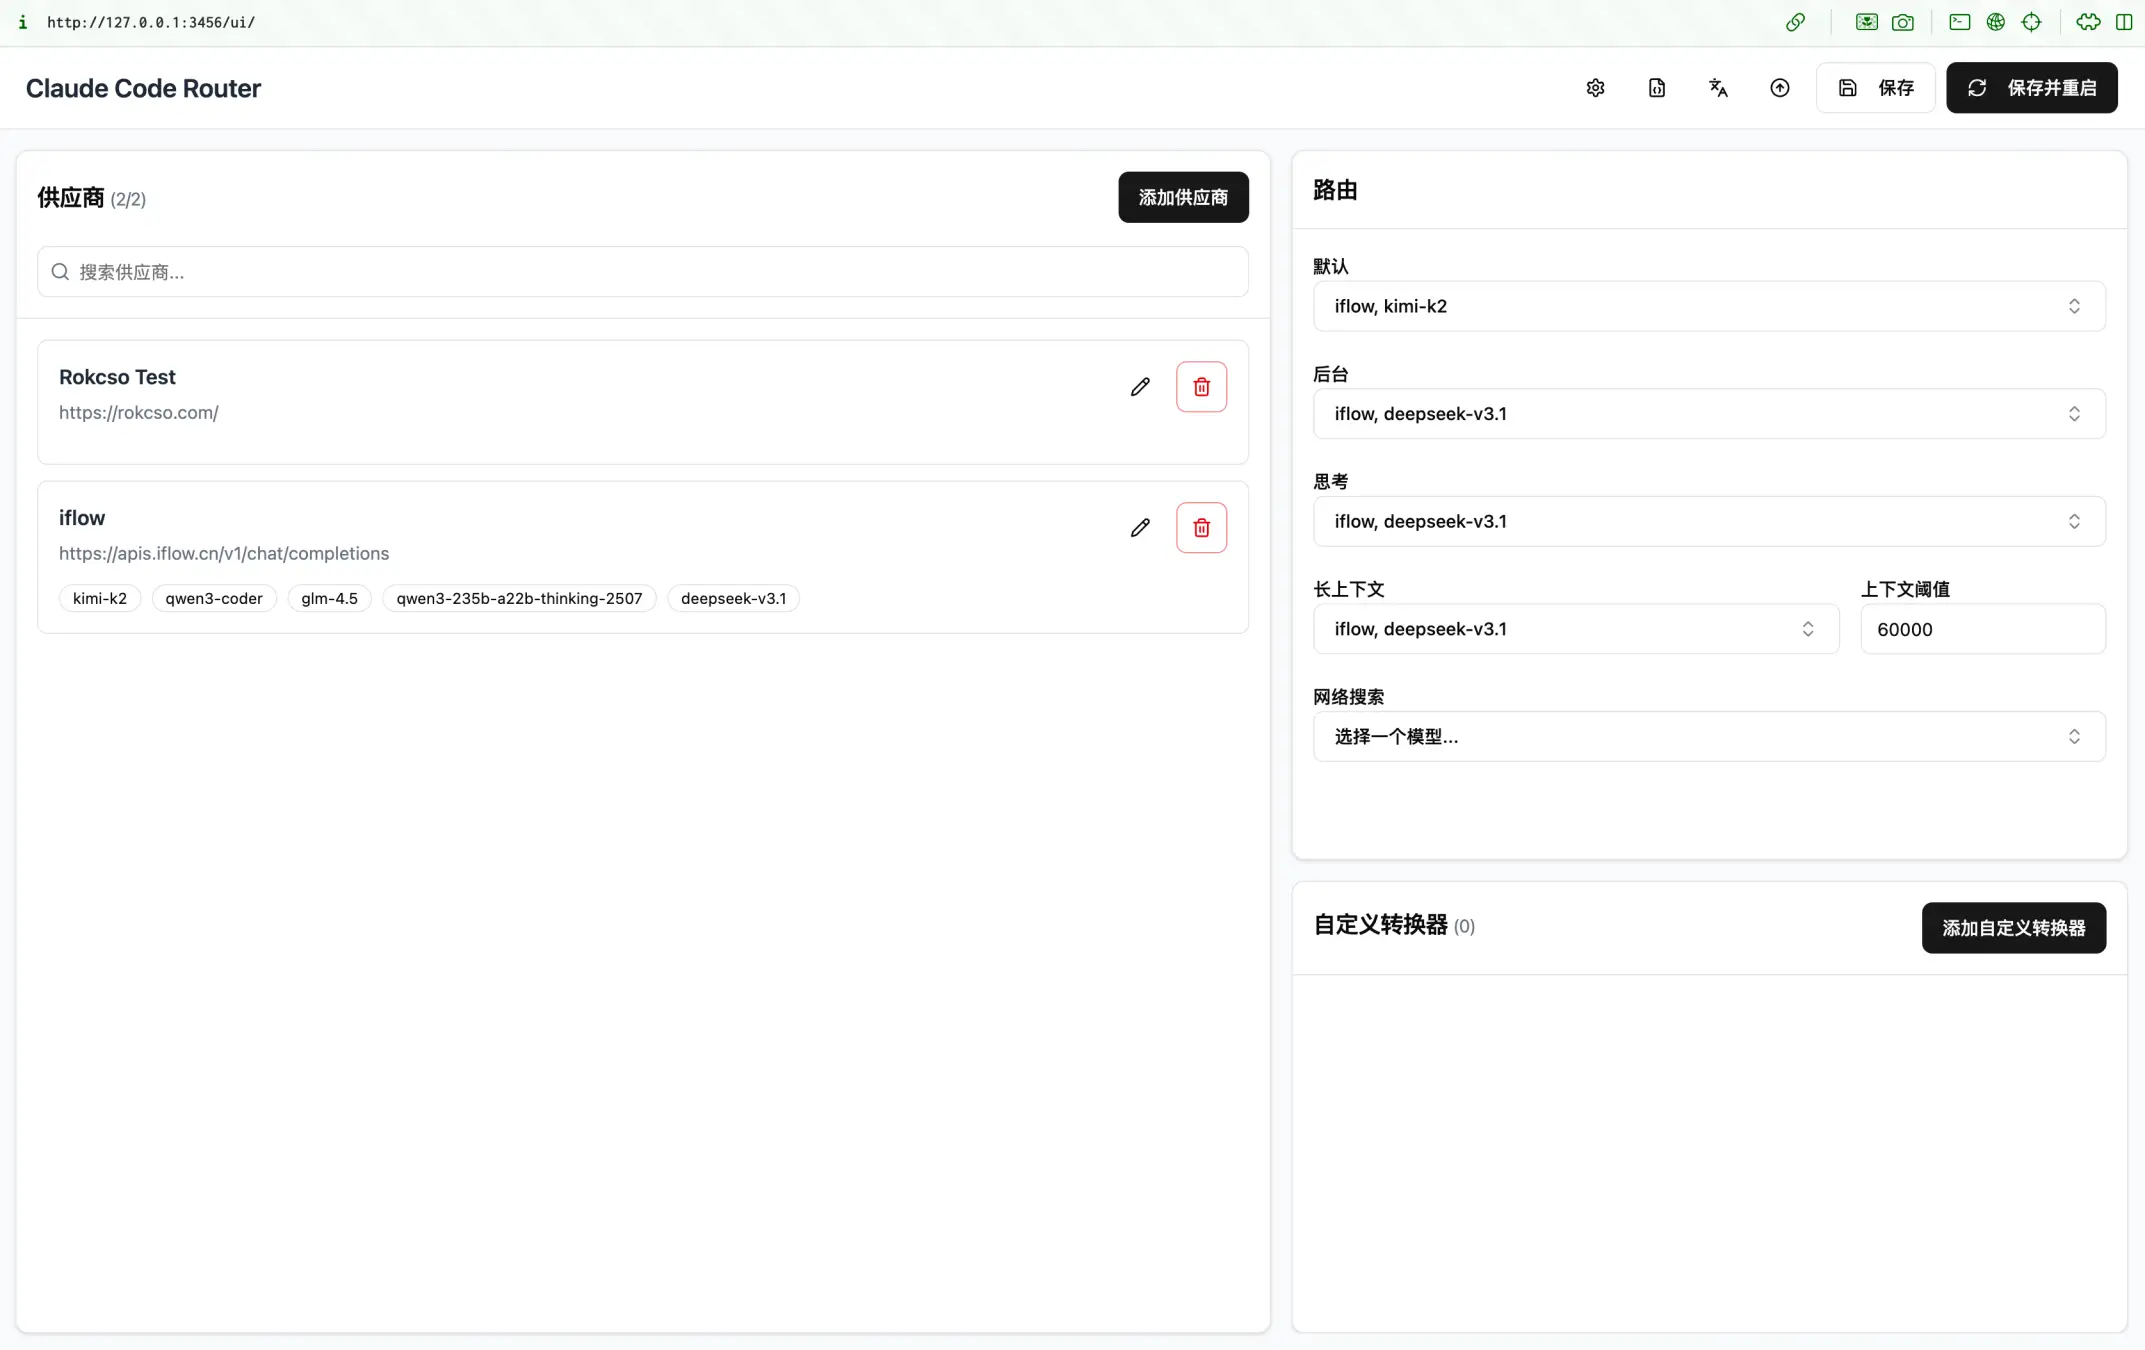This screenshot has width=2145, height=1350.
Task: Edit the iflow provider
Action: [x=1140, y=528]
